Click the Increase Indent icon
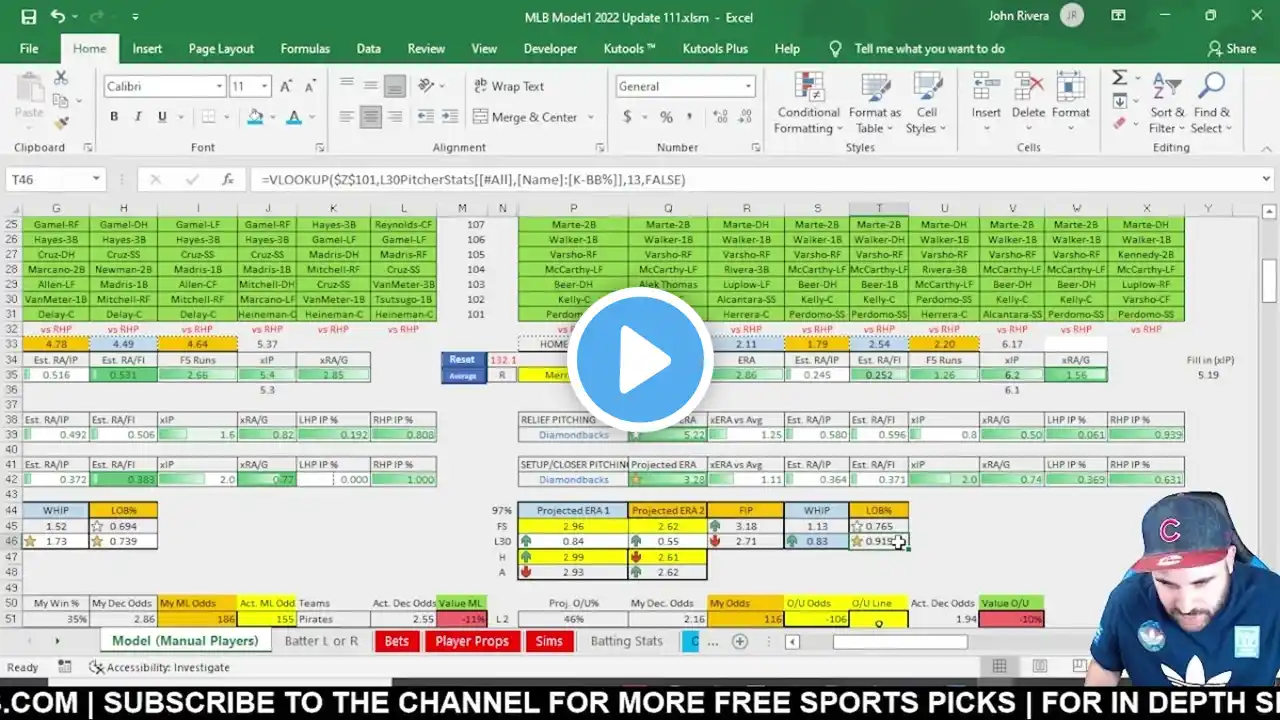 tap(451, 117)
